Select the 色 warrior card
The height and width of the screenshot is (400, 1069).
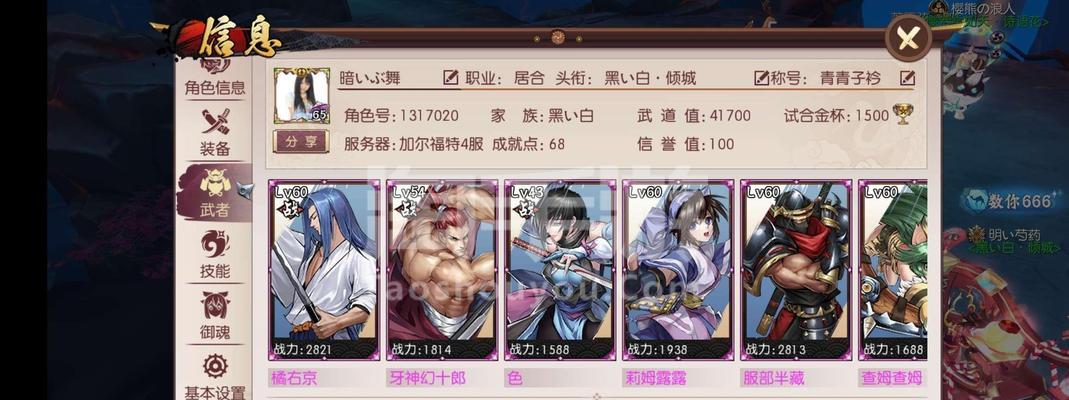point(560,270)
